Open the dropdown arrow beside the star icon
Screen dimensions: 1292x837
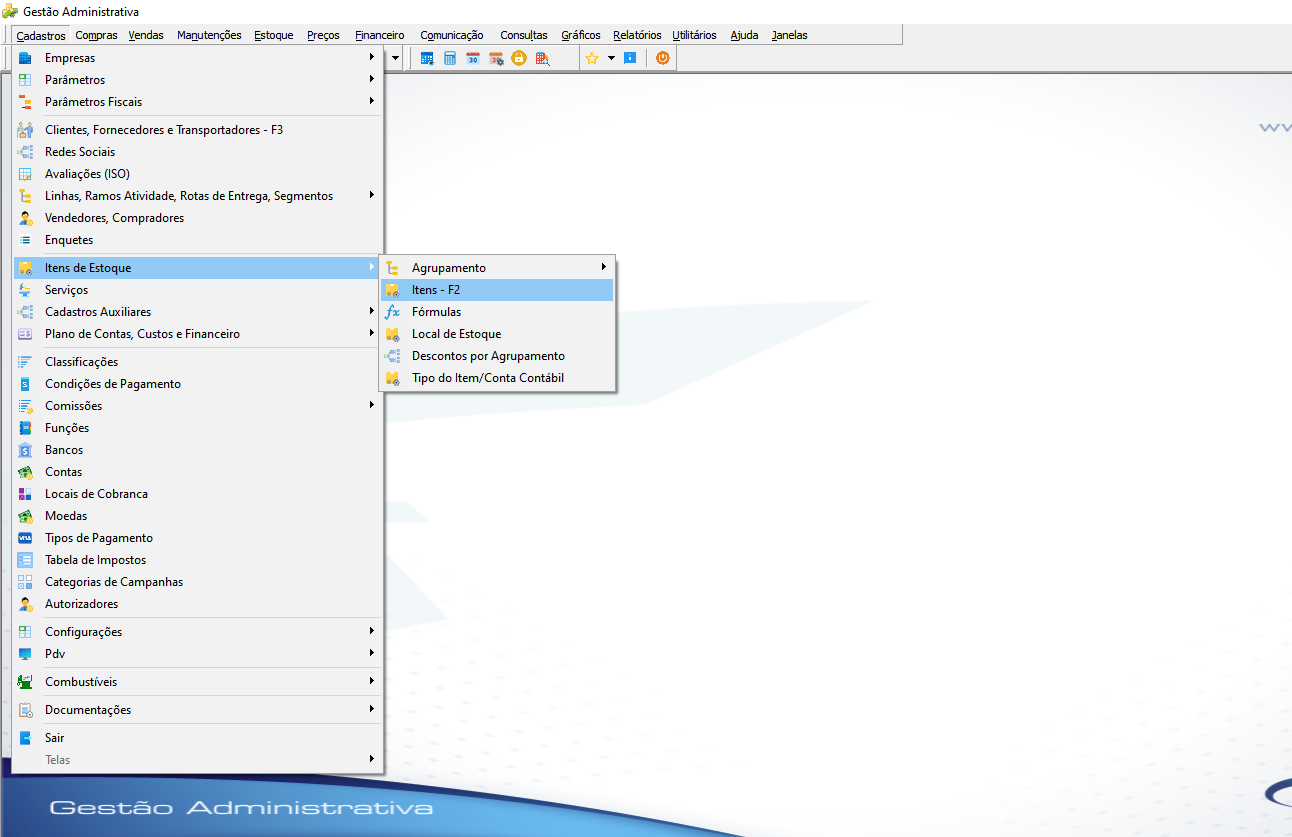[611, 58]
